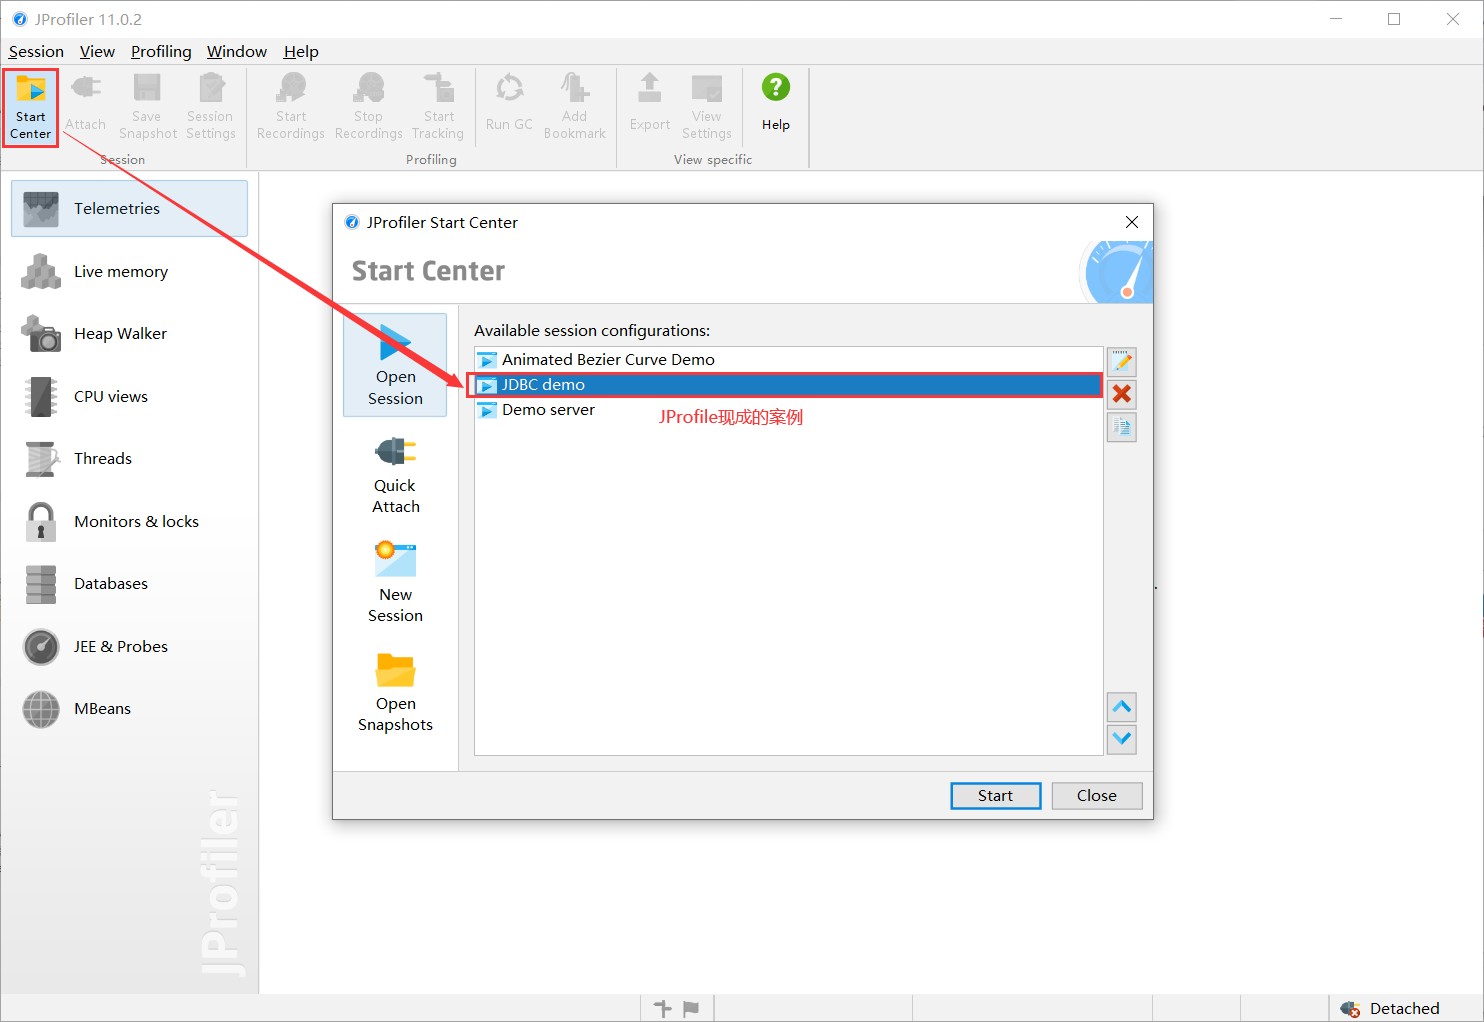The width and height of the screenshot is (1484, 1022).
Task: Open the Session menu
Action: click(x=36, y=52)
